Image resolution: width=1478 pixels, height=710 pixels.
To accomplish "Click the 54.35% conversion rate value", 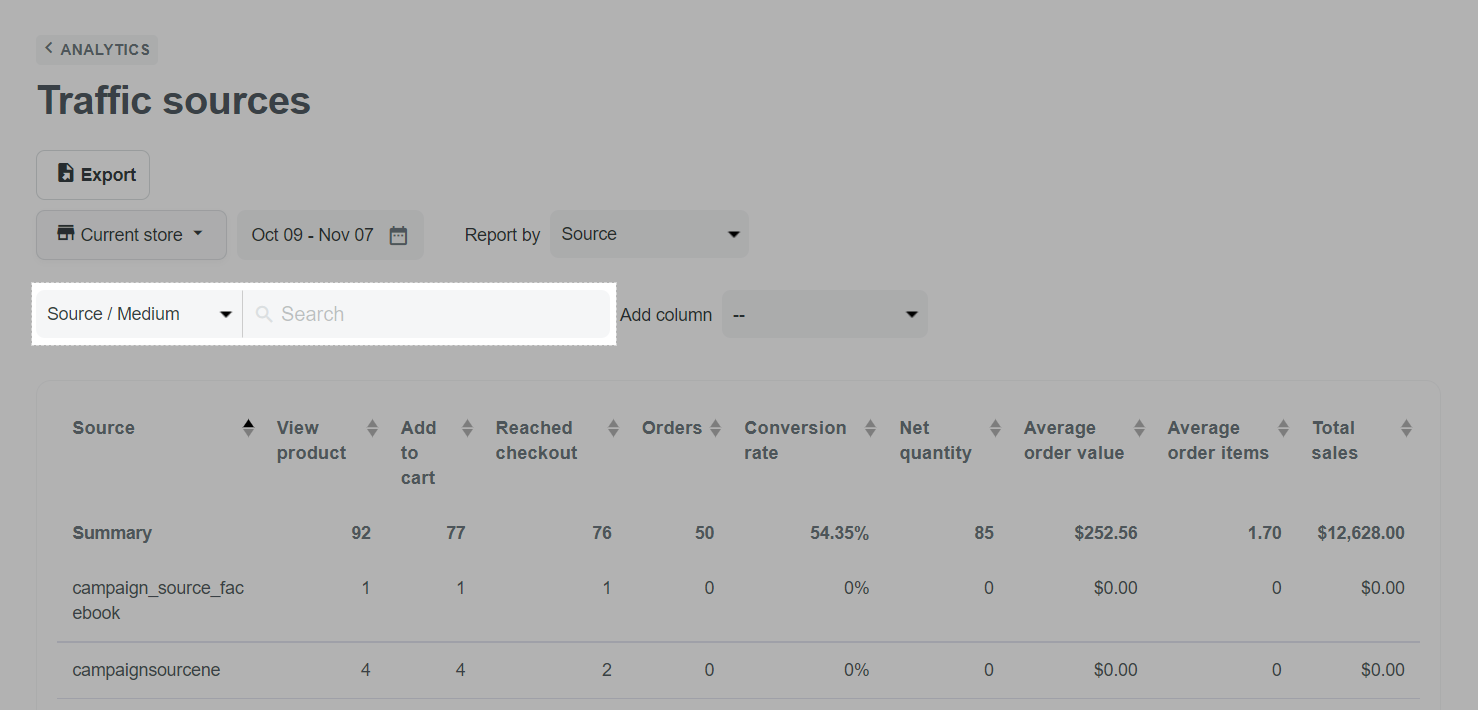I will pos(839,533).
